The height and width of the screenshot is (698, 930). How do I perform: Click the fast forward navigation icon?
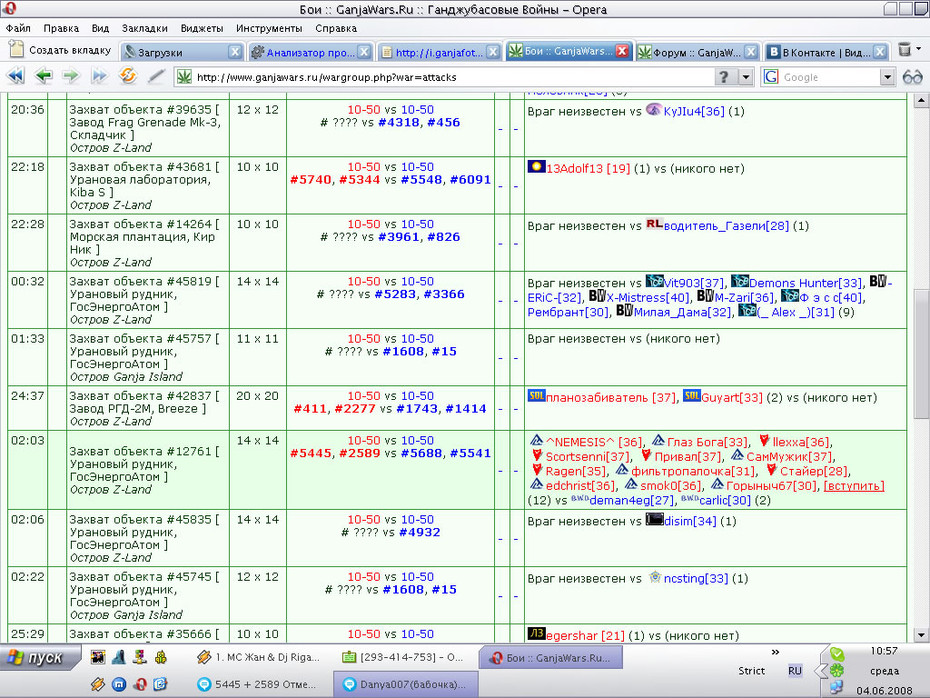point(99,76)
